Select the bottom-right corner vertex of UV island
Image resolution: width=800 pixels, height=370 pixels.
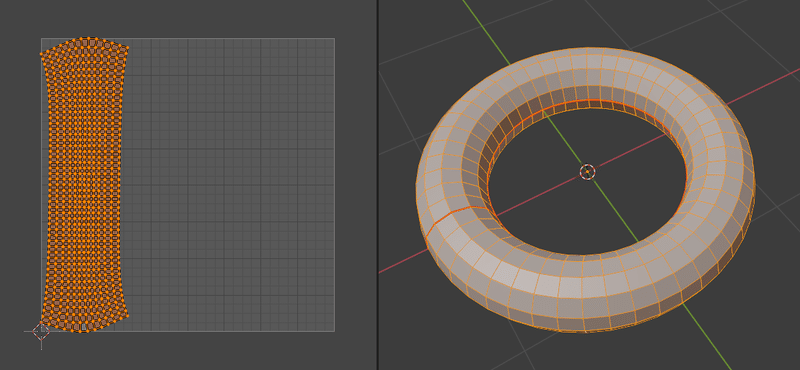127,315
